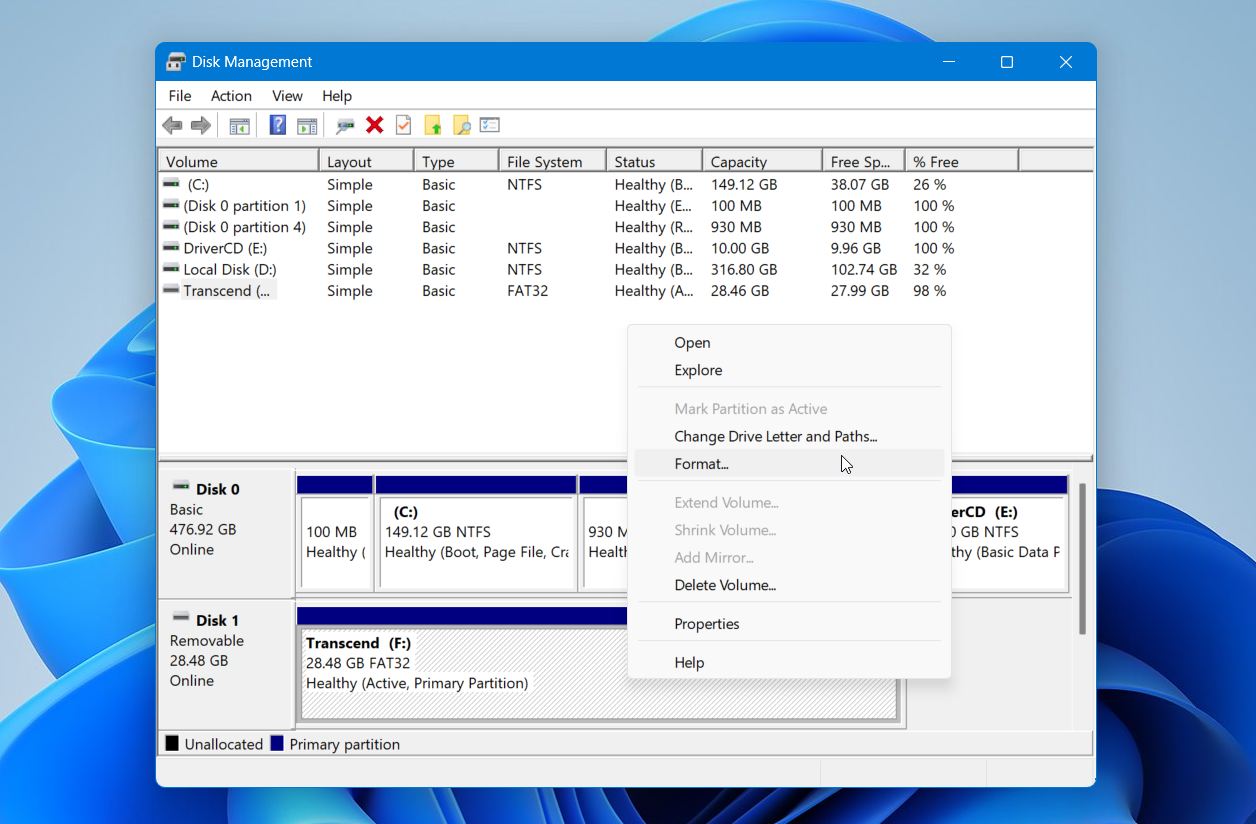
Task: Click the "316.80 GB" capacity cell
Action: [x=744, y=270]
